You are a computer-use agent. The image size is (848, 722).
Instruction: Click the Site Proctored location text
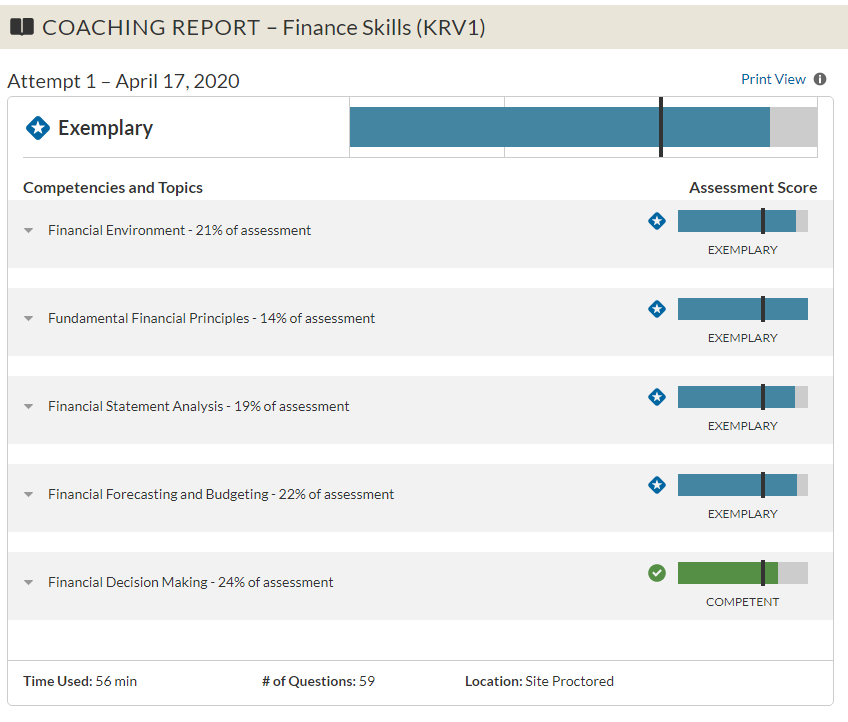click(x=569, y=681)
